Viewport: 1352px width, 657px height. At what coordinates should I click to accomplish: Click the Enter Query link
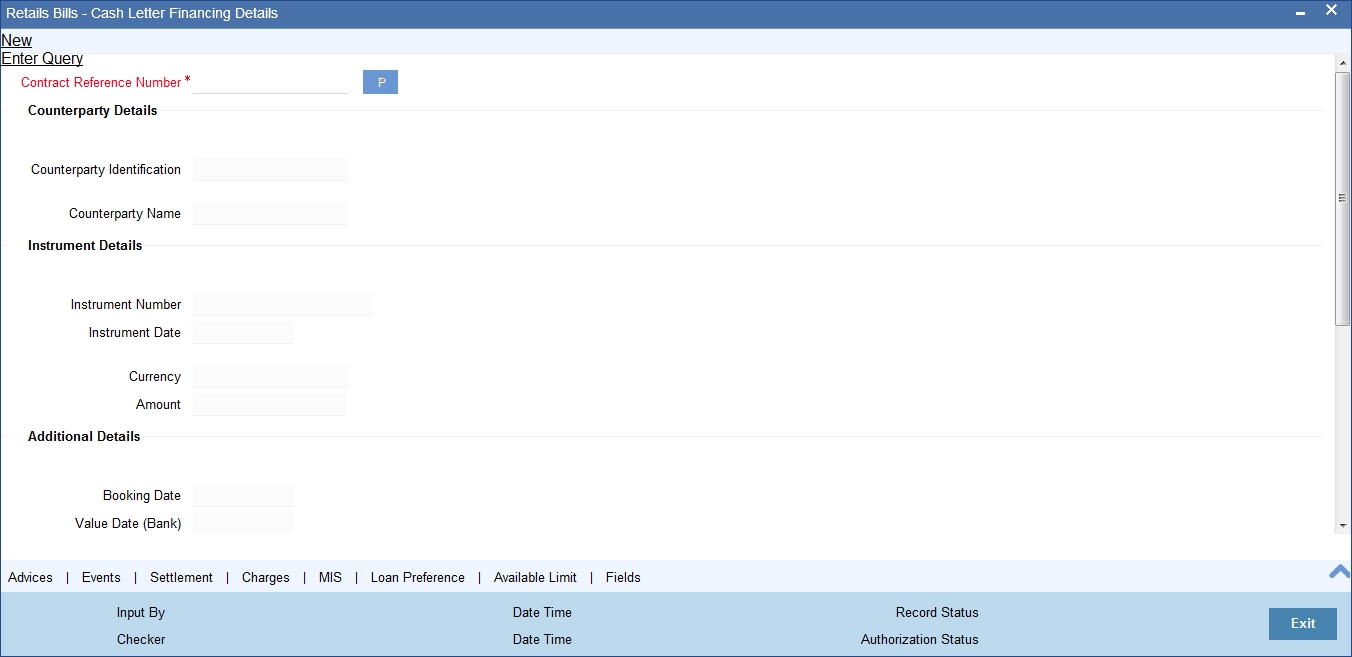point(42,59)
